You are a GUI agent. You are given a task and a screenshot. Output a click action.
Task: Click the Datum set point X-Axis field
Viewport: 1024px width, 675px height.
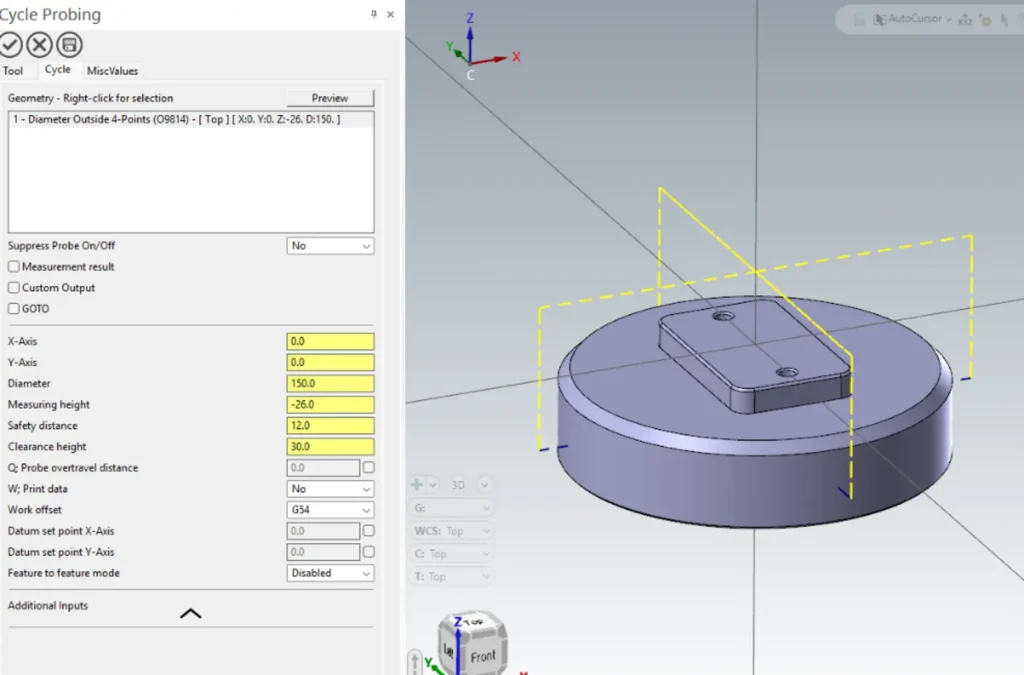pos(323,531)
